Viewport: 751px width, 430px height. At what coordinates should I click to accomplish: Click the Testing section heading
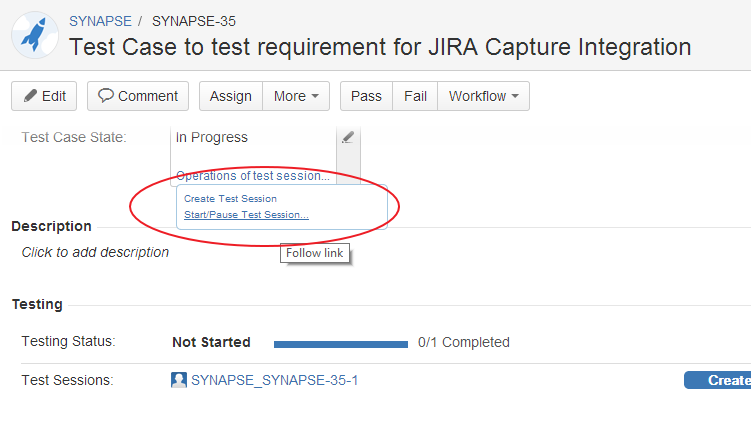(x=37, y=304)
